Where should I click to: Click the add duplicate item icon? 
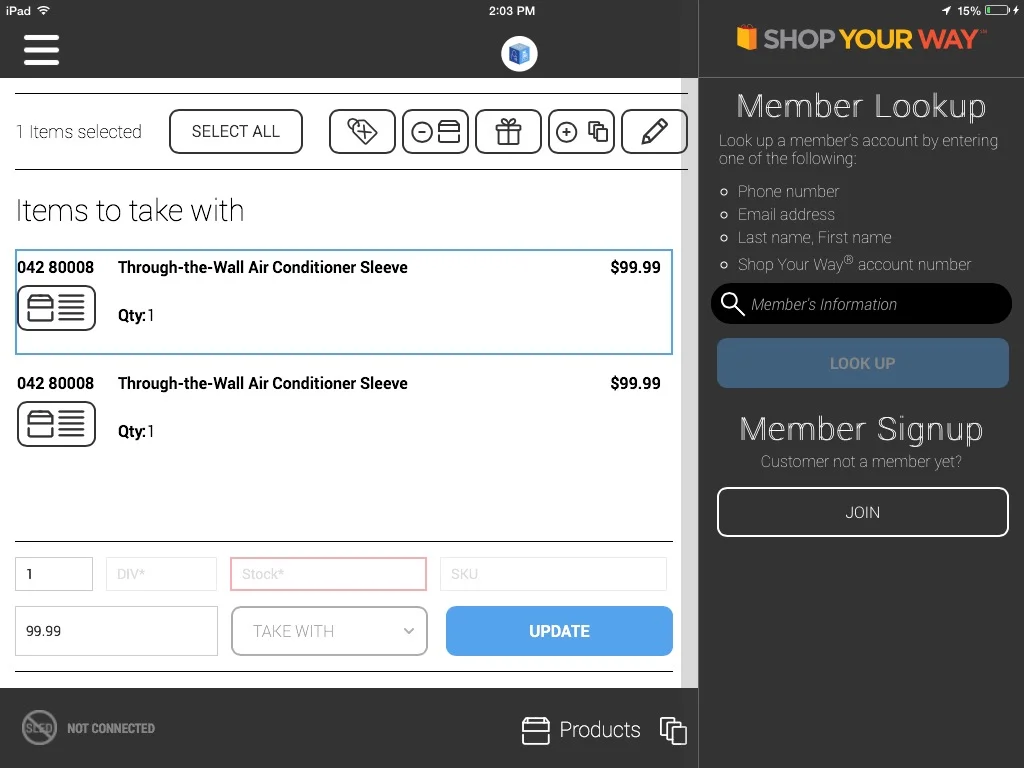[581, 131]
